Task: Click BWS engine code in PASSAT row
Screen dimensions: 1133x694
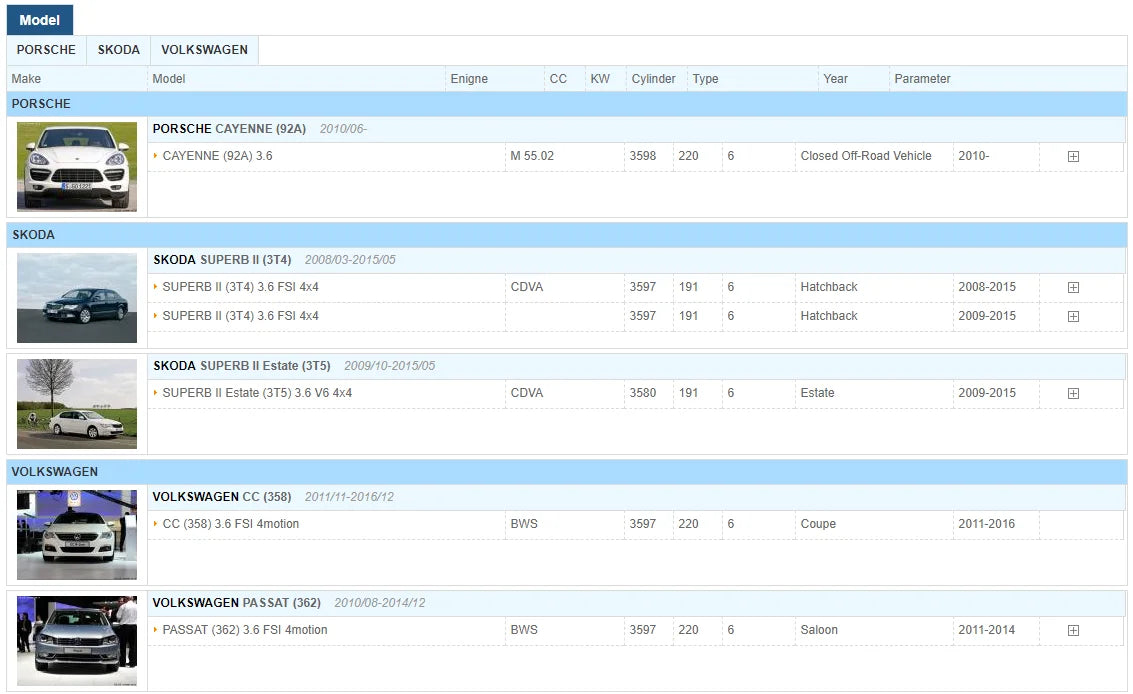Action: [524, 630]
